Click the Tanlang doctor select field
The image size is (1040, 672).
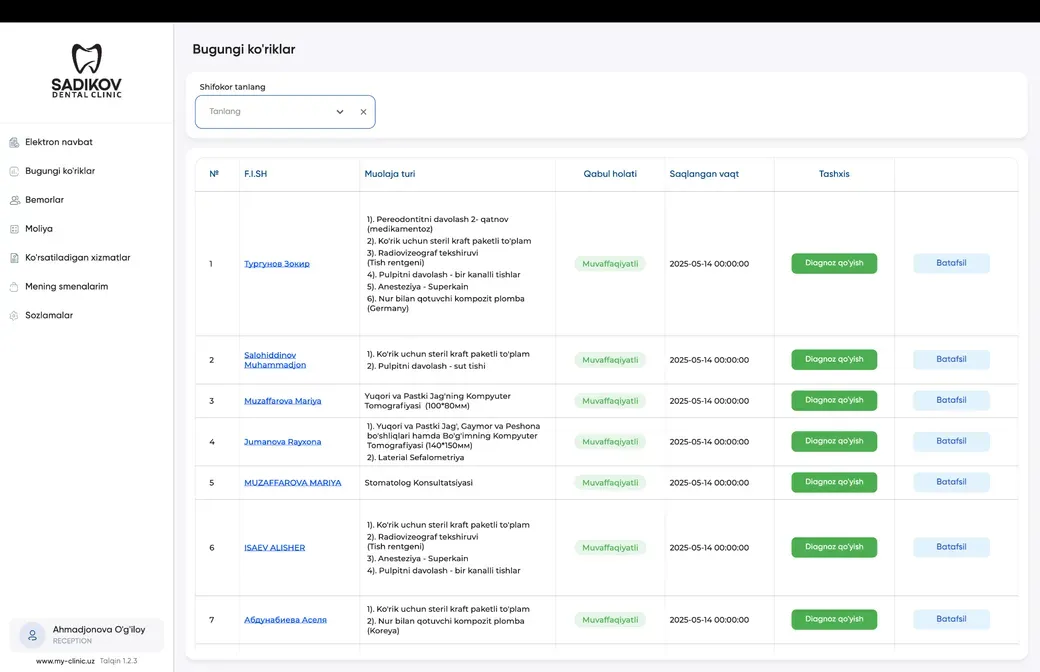(x=285, y=112)
